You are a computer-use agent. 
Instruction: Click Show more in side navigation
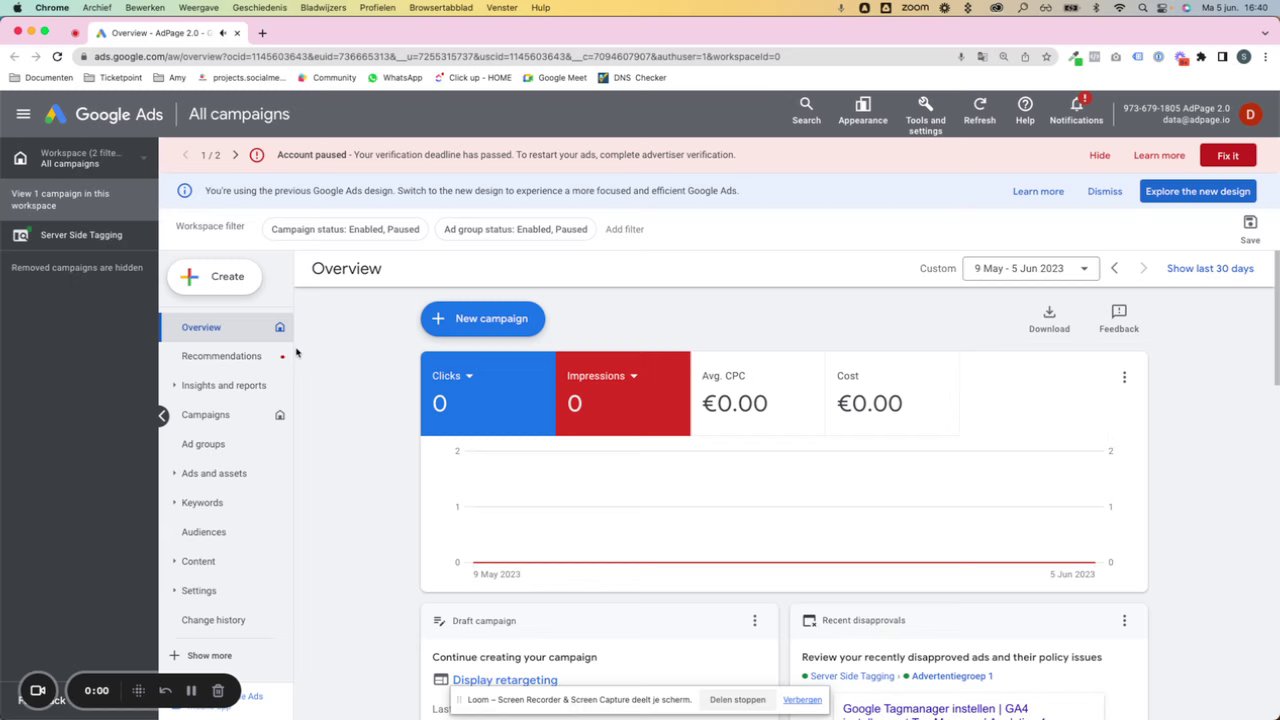coord(200,656)
